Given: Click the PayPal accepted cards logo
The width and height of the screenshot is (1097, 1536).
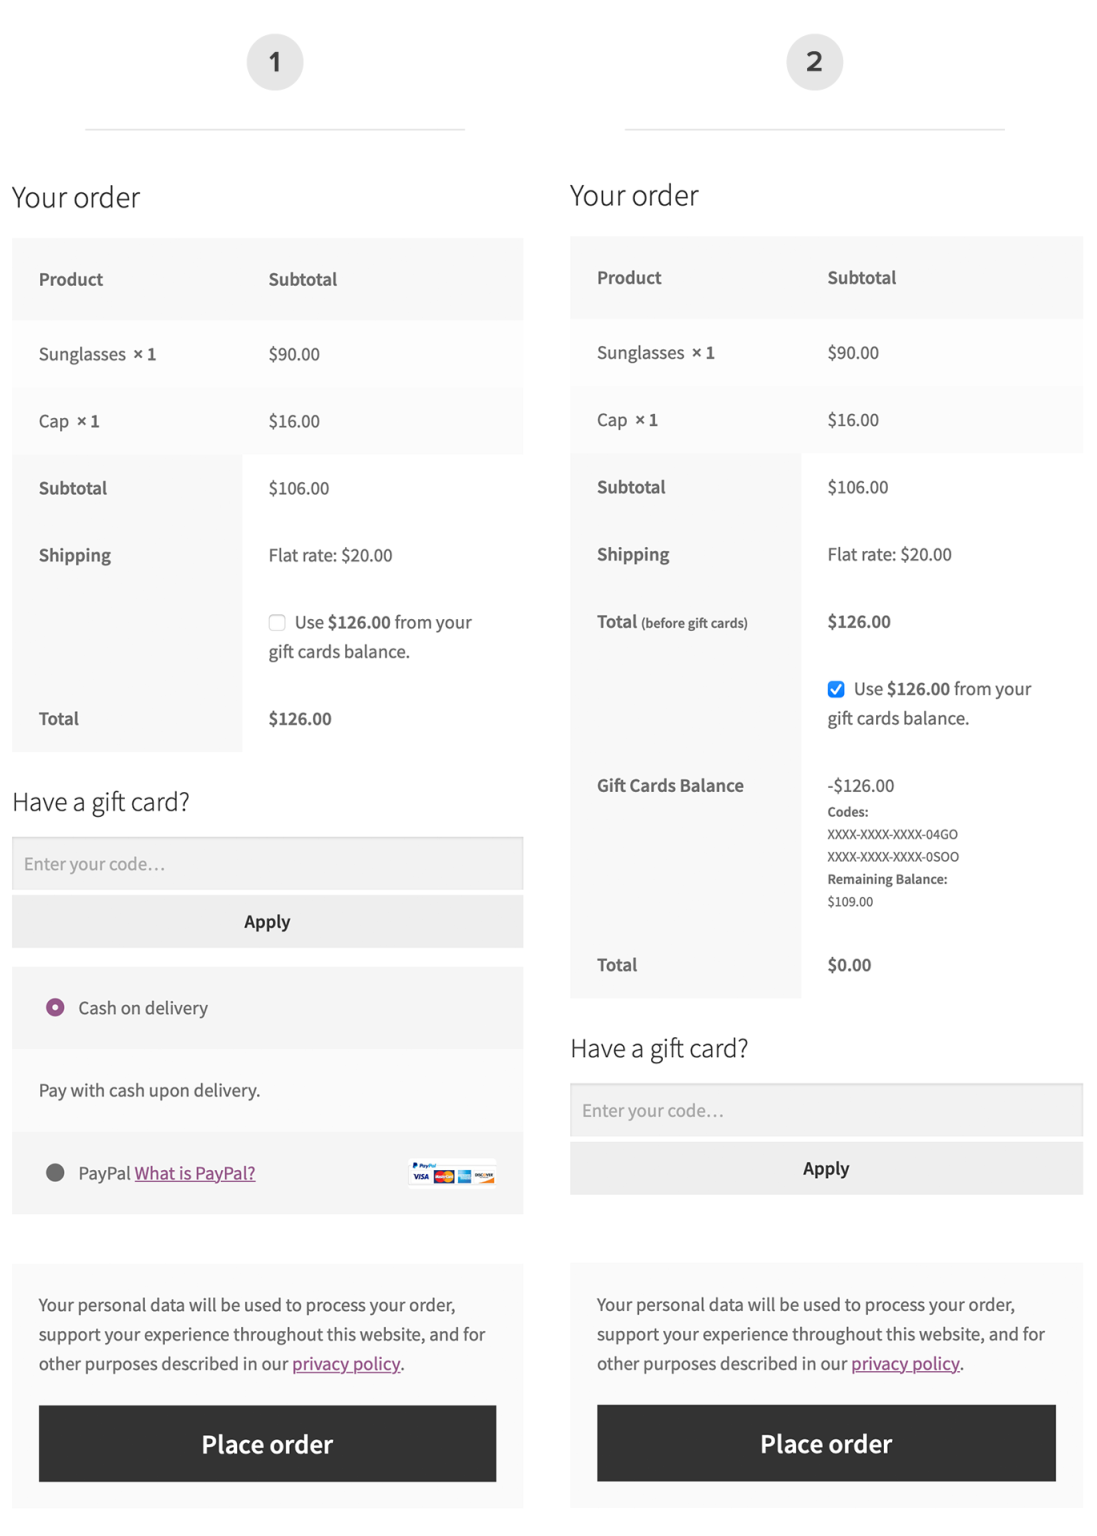Looking at the screenshot, I should click(452, 1172).
